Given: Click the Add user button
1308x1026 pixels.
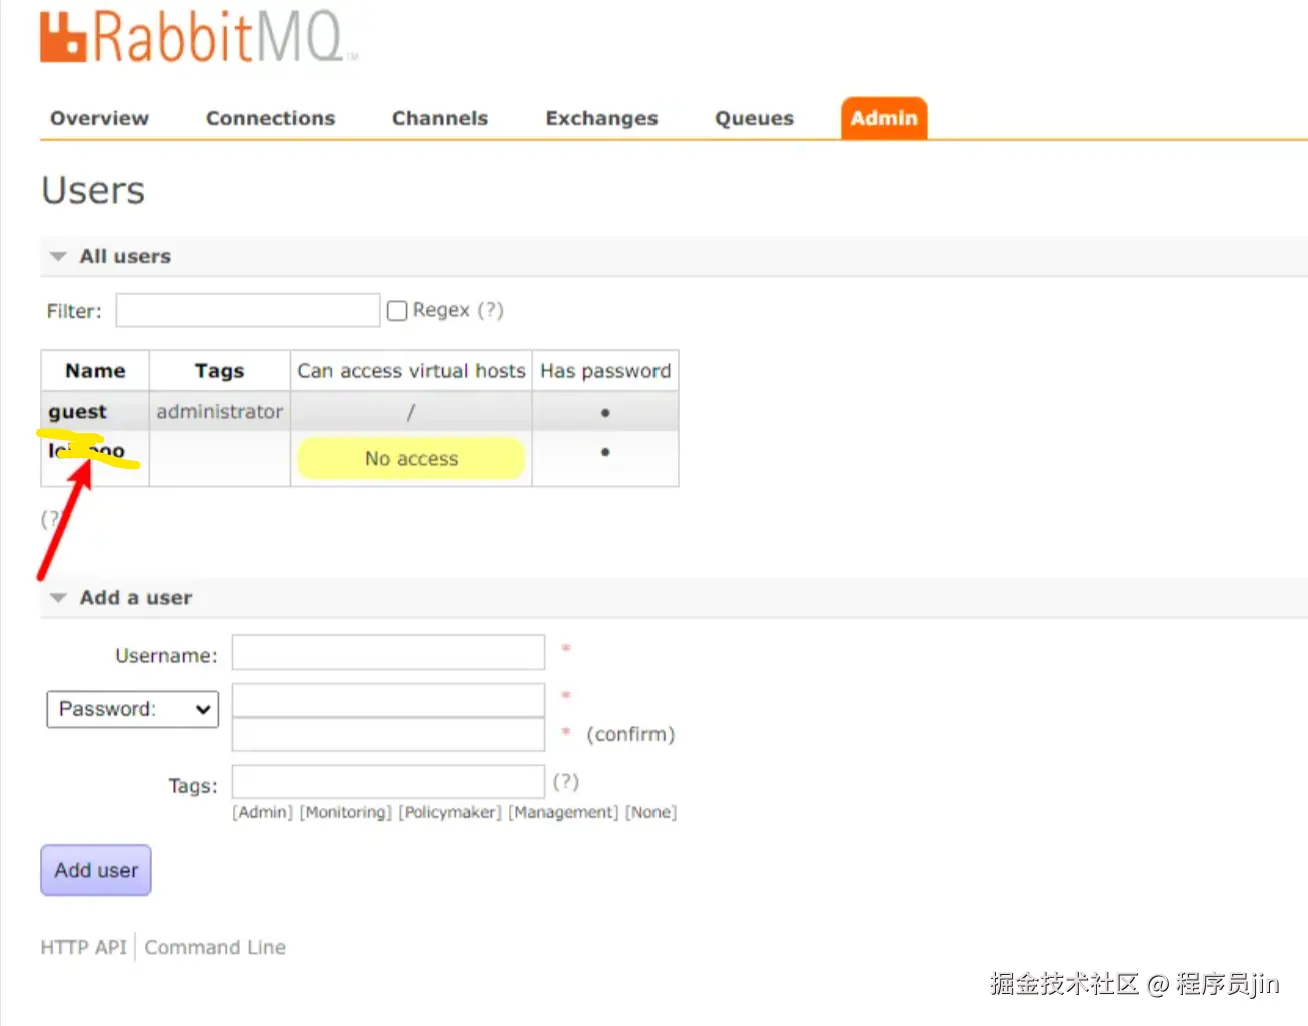Looking at the screenshot, I should [96, 870].
